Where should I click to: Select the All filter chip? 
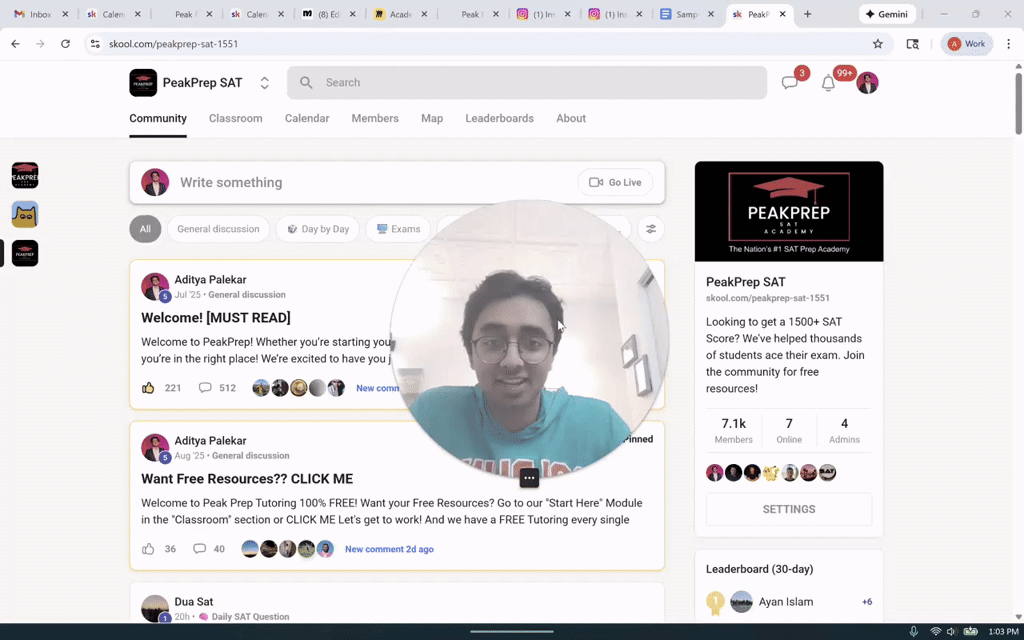coord(145,229)
